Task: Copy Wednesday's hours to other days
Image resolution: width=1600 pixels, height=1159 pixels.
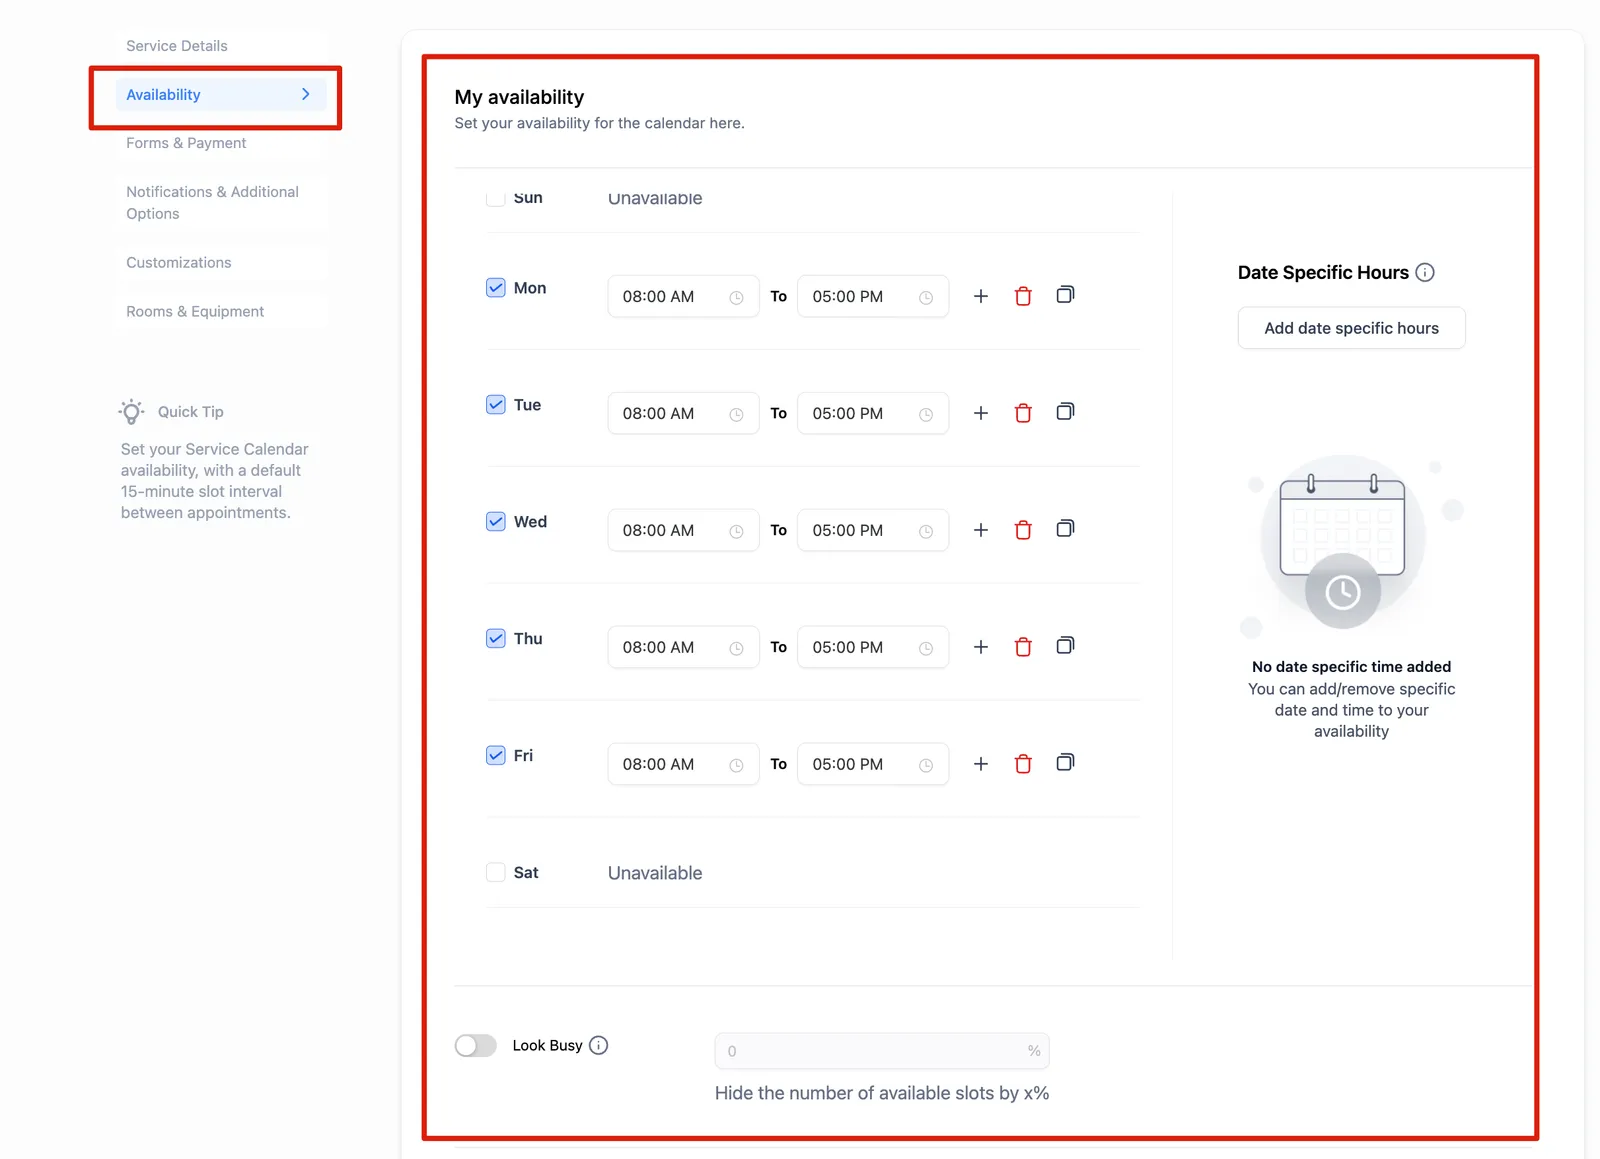Action: click(x=1065, y=529)
